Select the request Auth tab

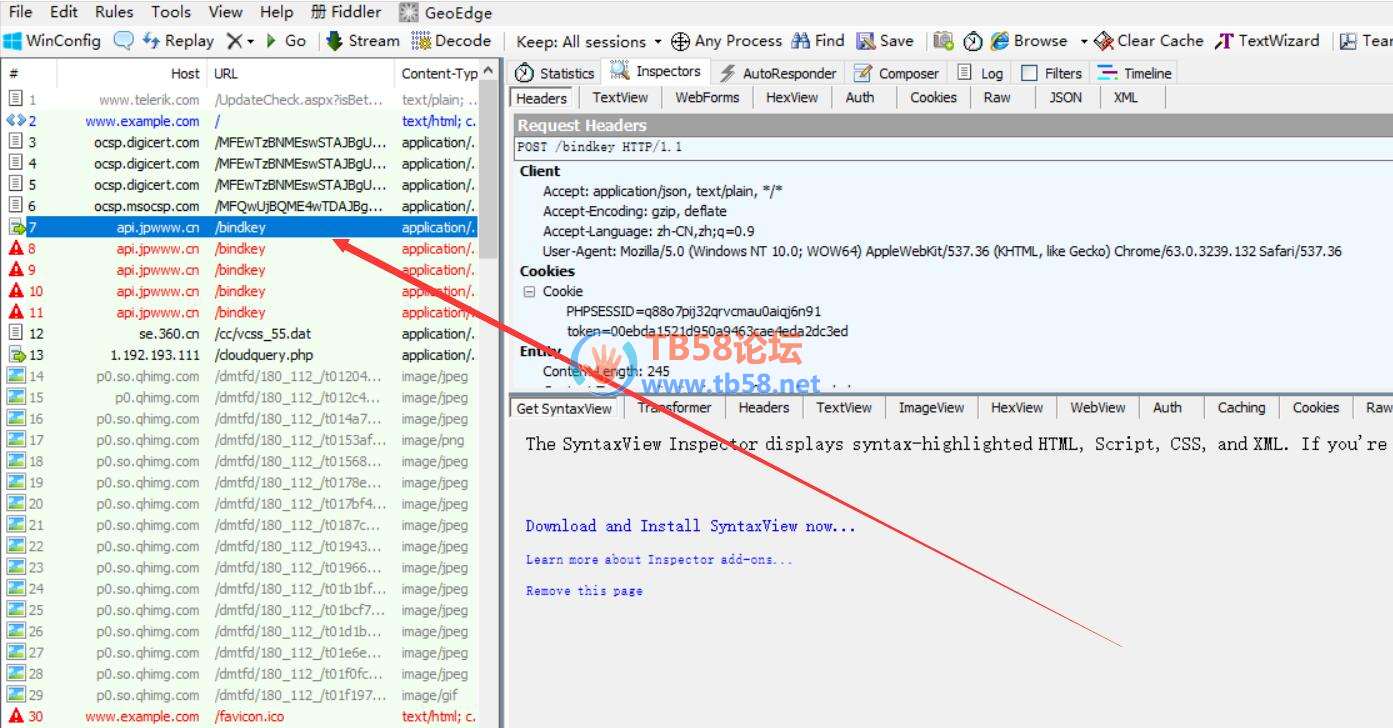859,98
